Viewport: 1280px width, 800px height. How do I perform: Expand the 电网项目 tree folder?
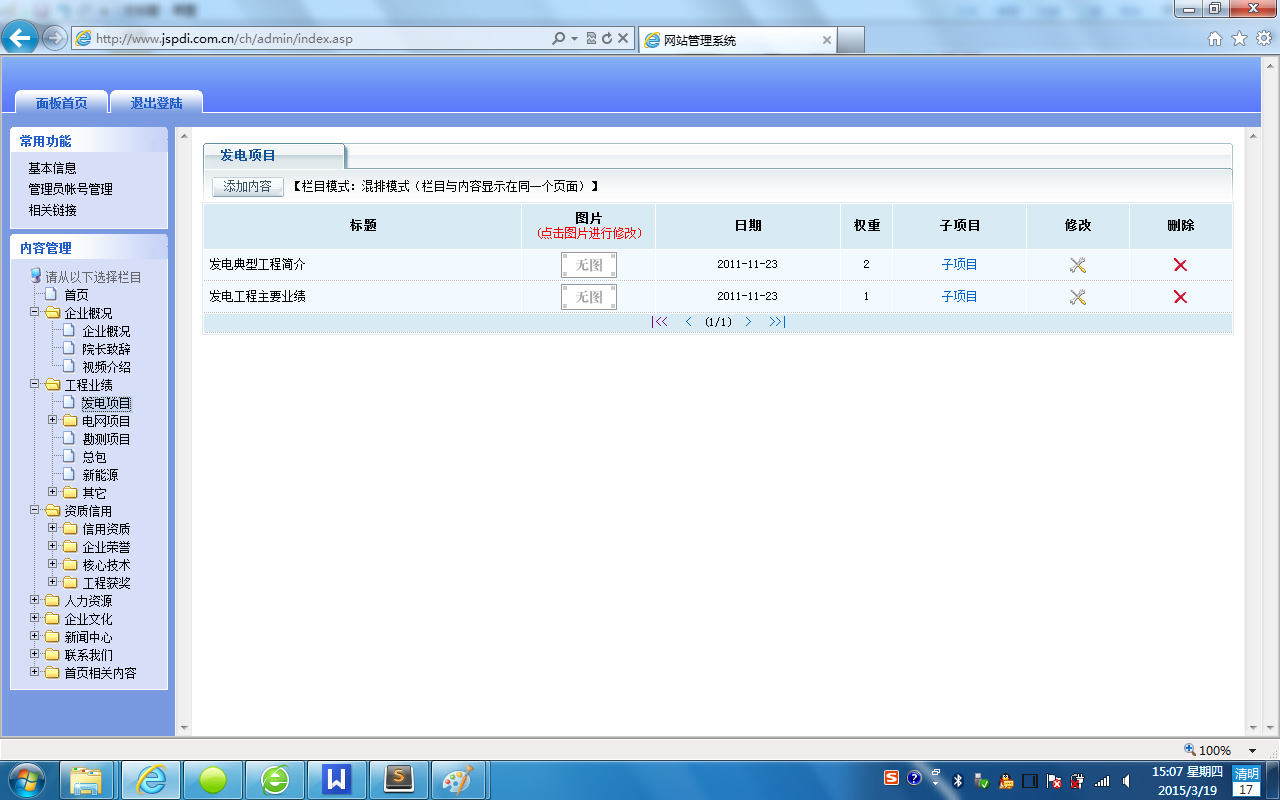coord(53,420)
